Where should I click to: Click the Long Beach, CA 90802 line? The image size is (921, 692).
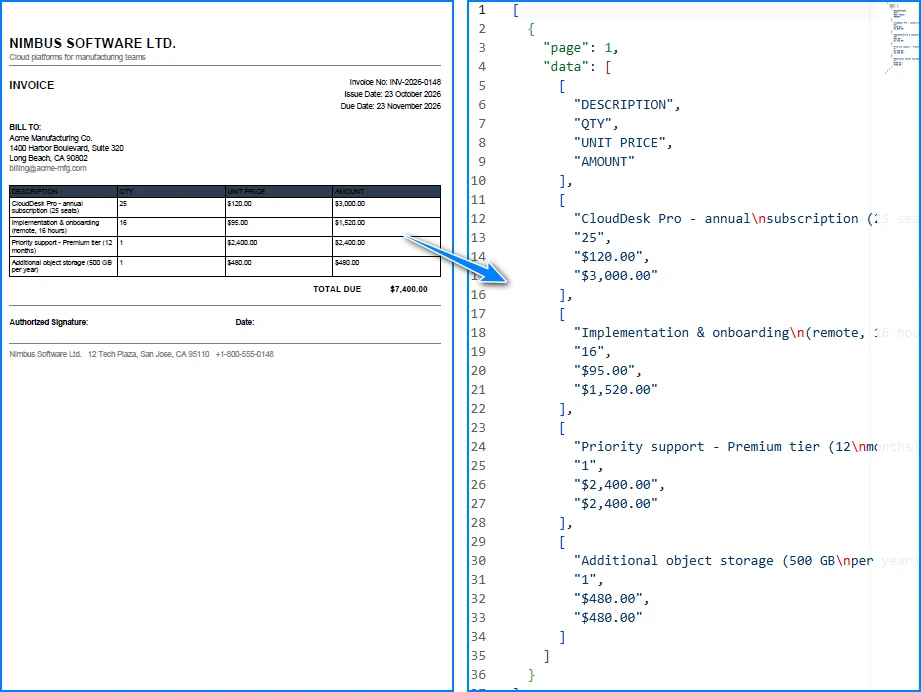(48, 158)
